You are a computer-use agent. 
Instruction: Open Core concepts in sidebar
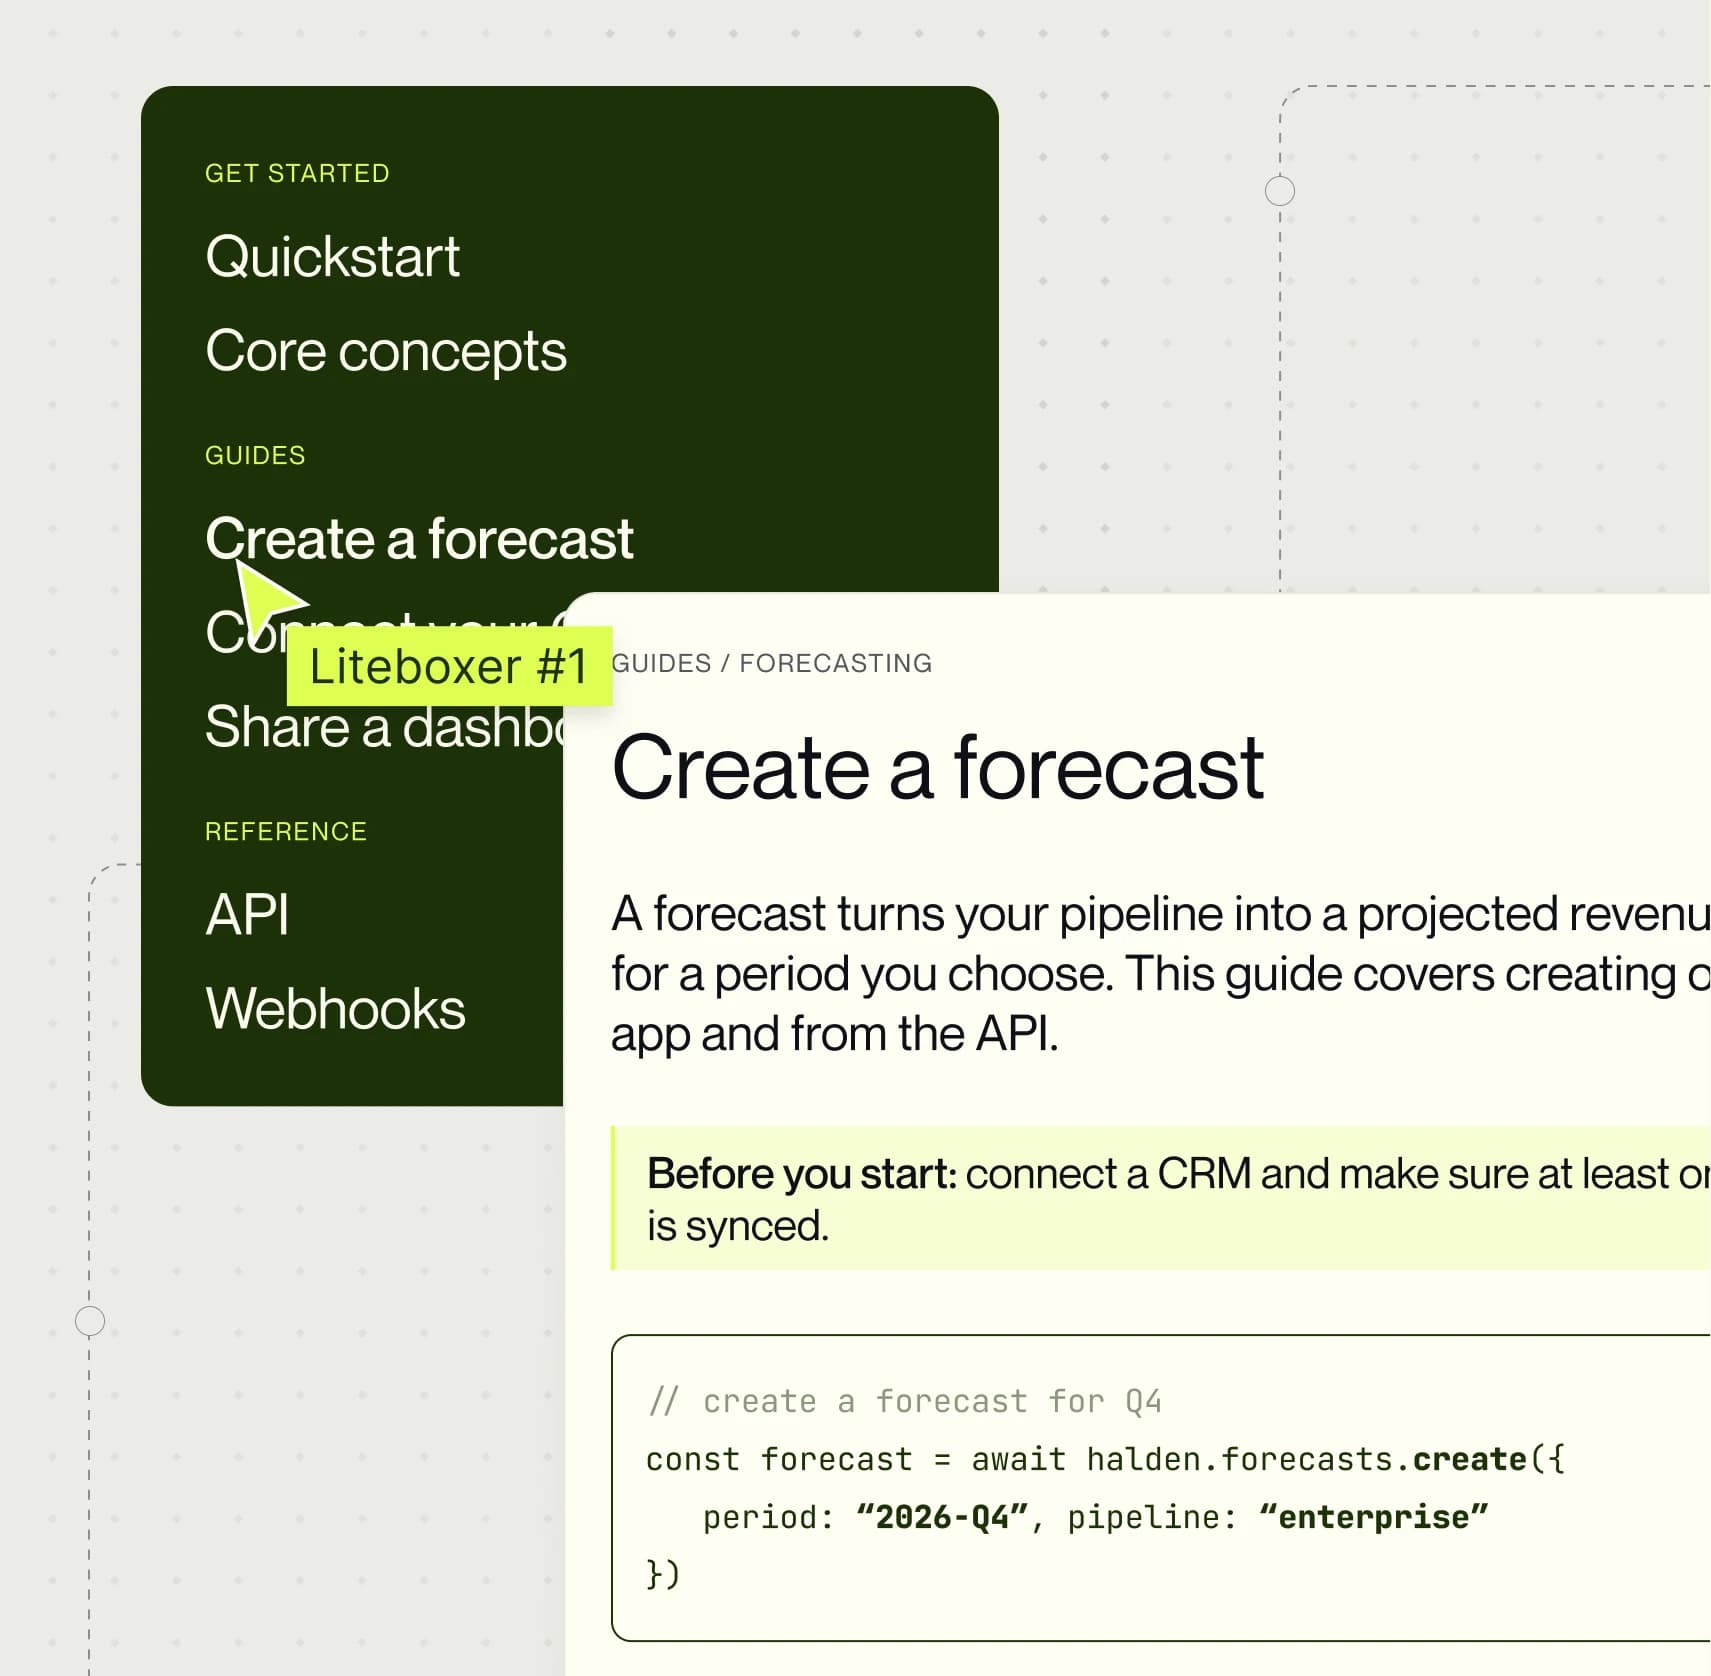[385, 351]
